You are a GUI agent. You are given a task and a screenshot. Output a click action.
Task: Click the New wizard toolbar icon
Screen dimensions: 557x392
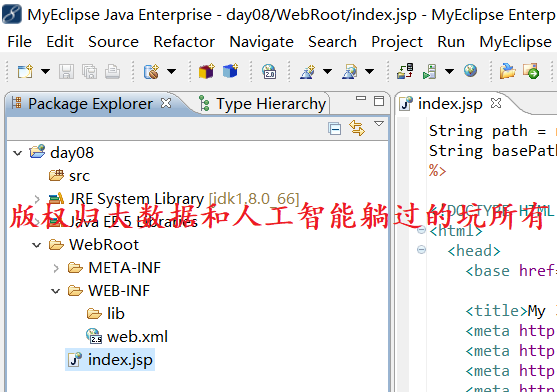click(x=25, y=71)
